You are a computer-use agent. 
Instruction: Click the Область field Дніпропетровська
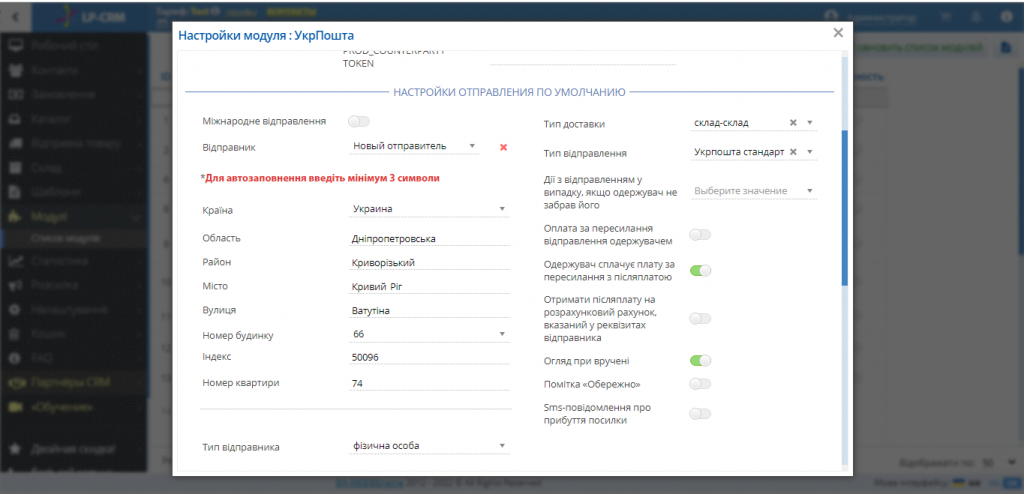428,239
